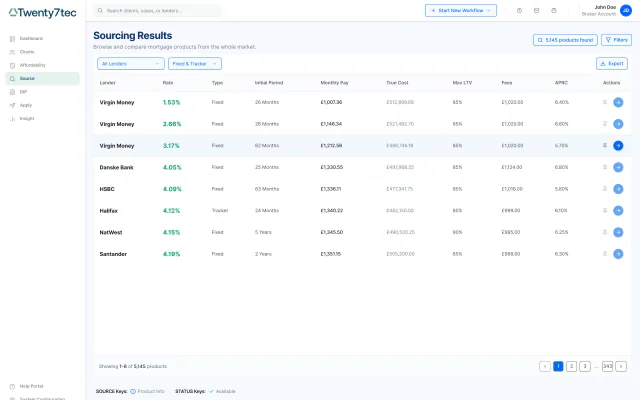Click the Halifax lender name
The image size is (640, 400).
pos(109,211)
